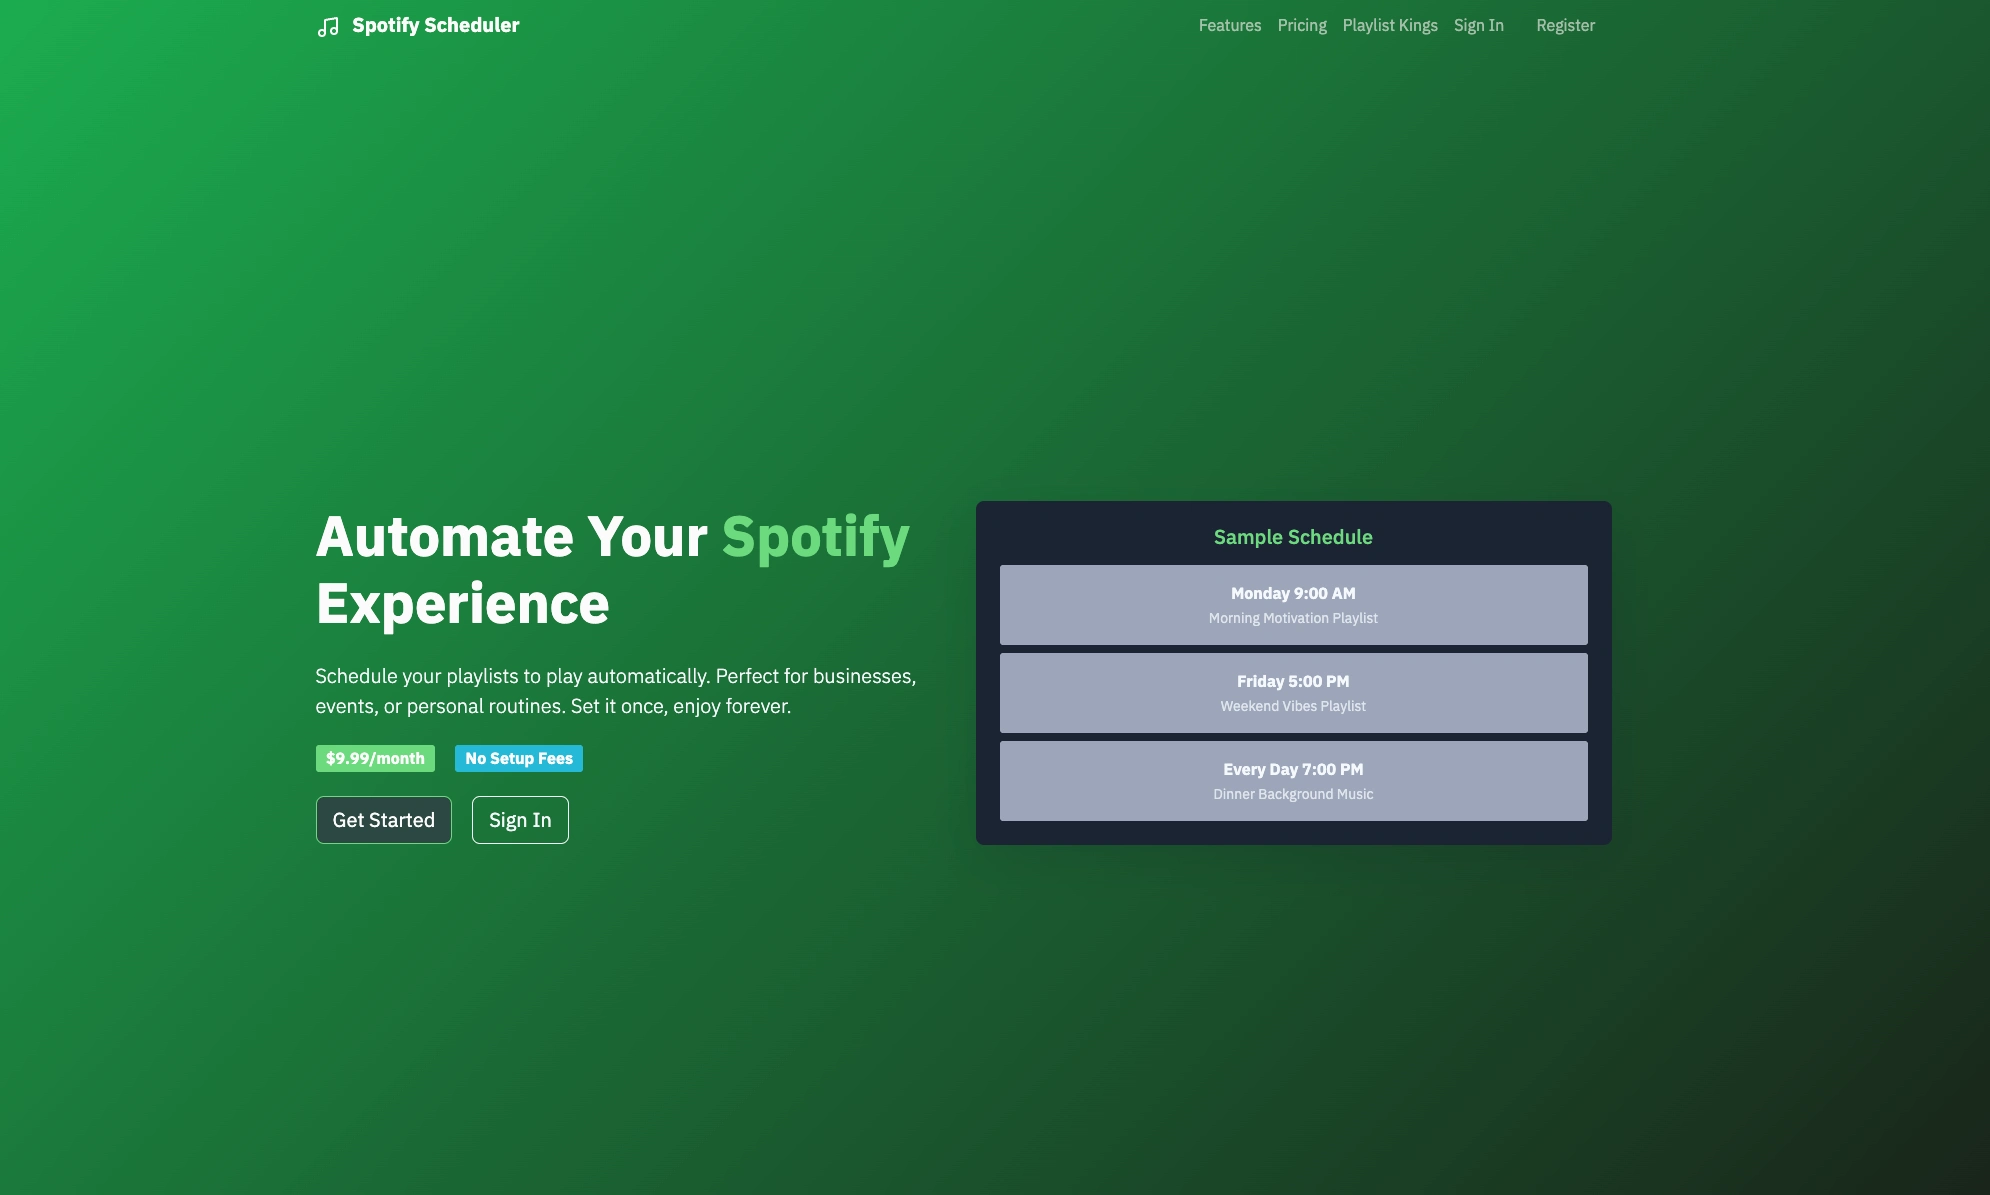Click the Dinner Background Music text
The image size is (1990, 1195).
coord(1292,794)
